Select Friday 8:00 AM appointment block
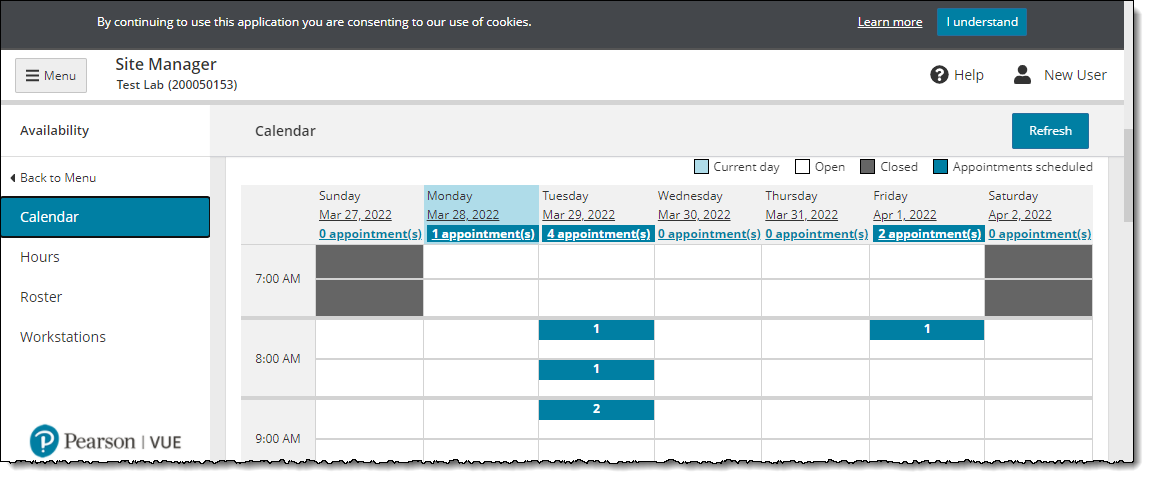The image size is (1149, 481). 927,330
